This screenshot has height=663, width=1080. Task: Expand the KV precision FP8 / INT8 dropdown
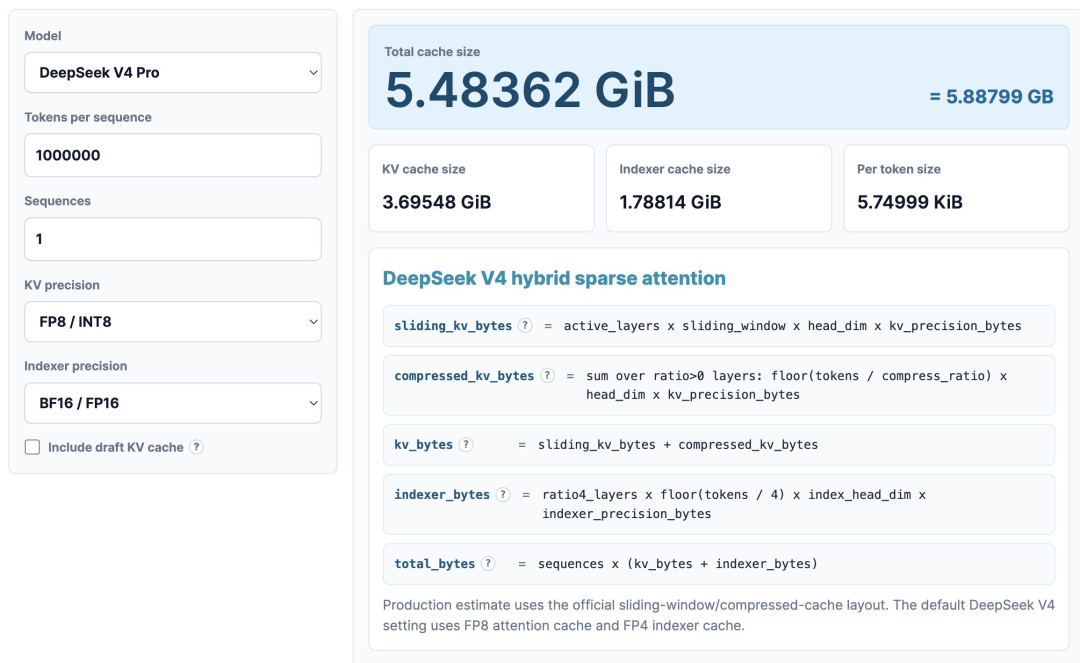click(x=173, y=322)
